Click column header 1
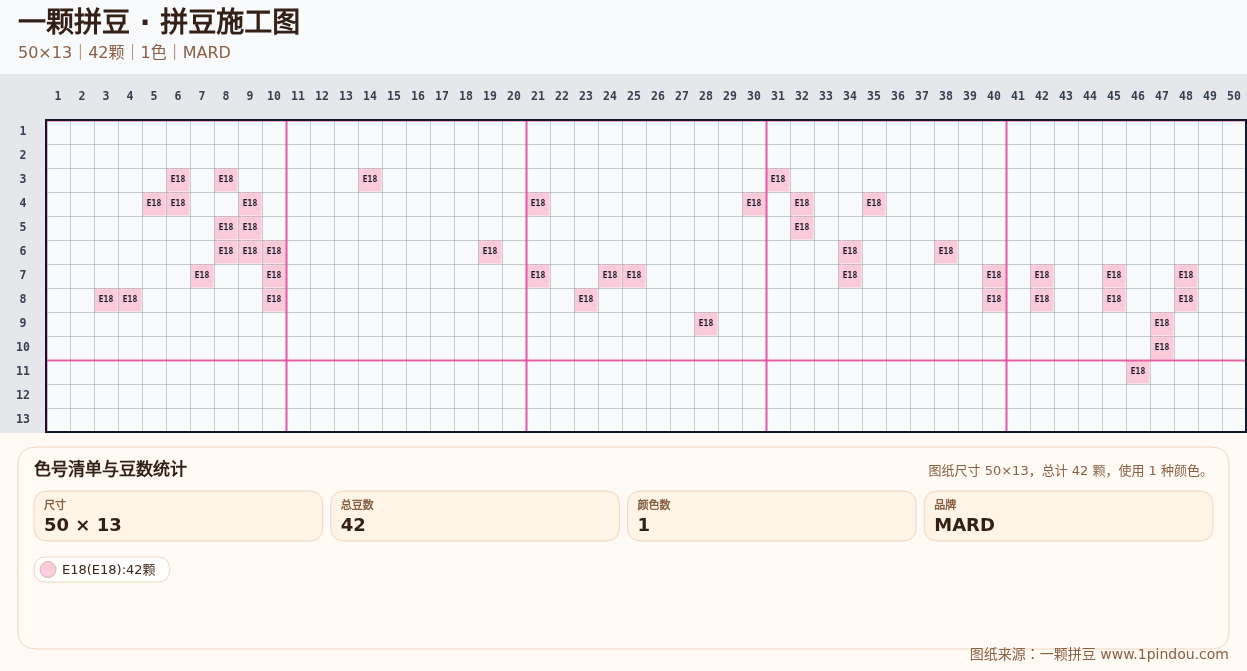The width and height of the screenshot is (1247, 671). point(58,96)
